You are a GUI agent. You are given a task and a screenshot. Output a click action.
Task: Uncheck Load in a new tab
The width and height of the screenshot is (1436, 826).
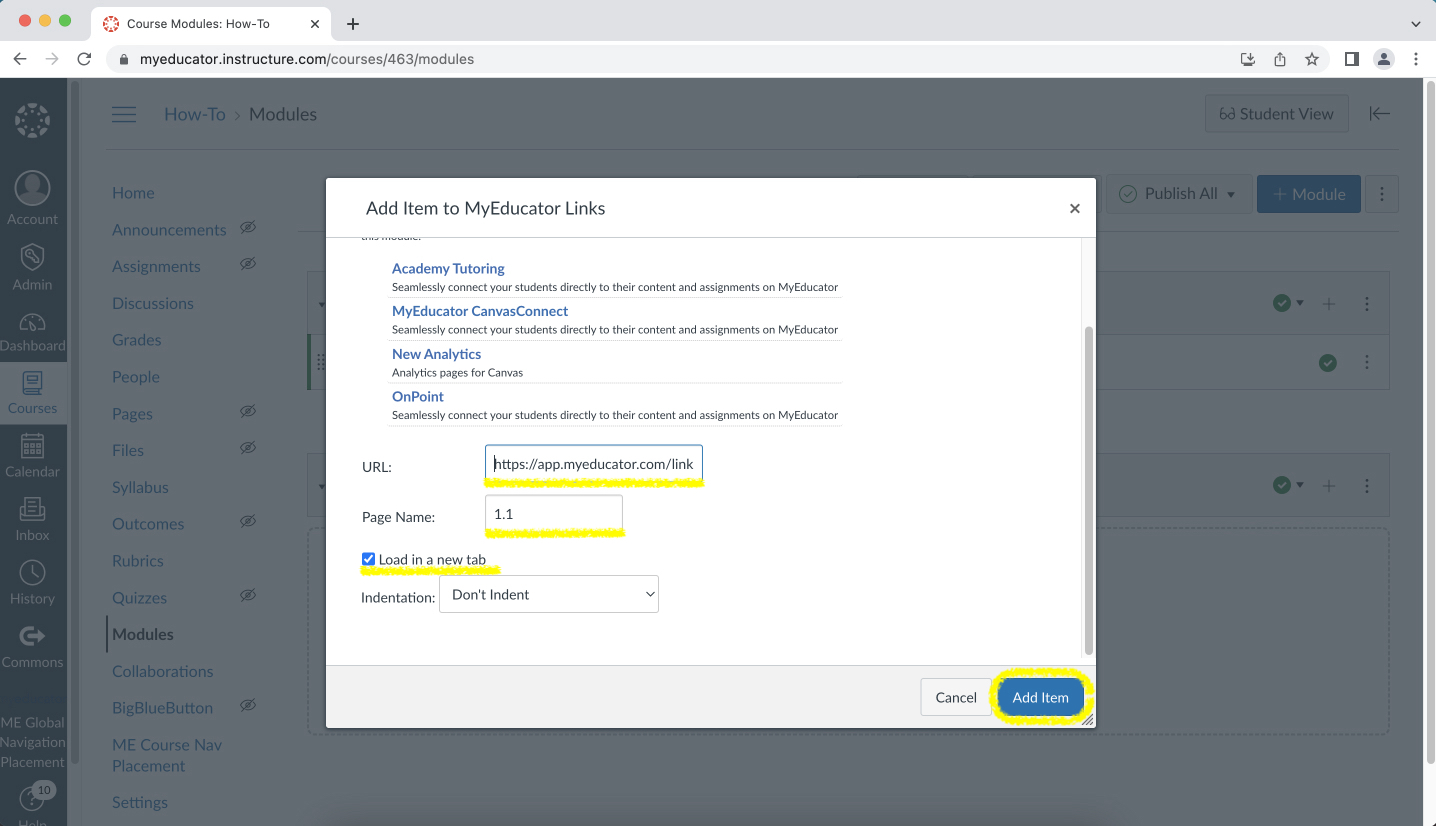368,559
